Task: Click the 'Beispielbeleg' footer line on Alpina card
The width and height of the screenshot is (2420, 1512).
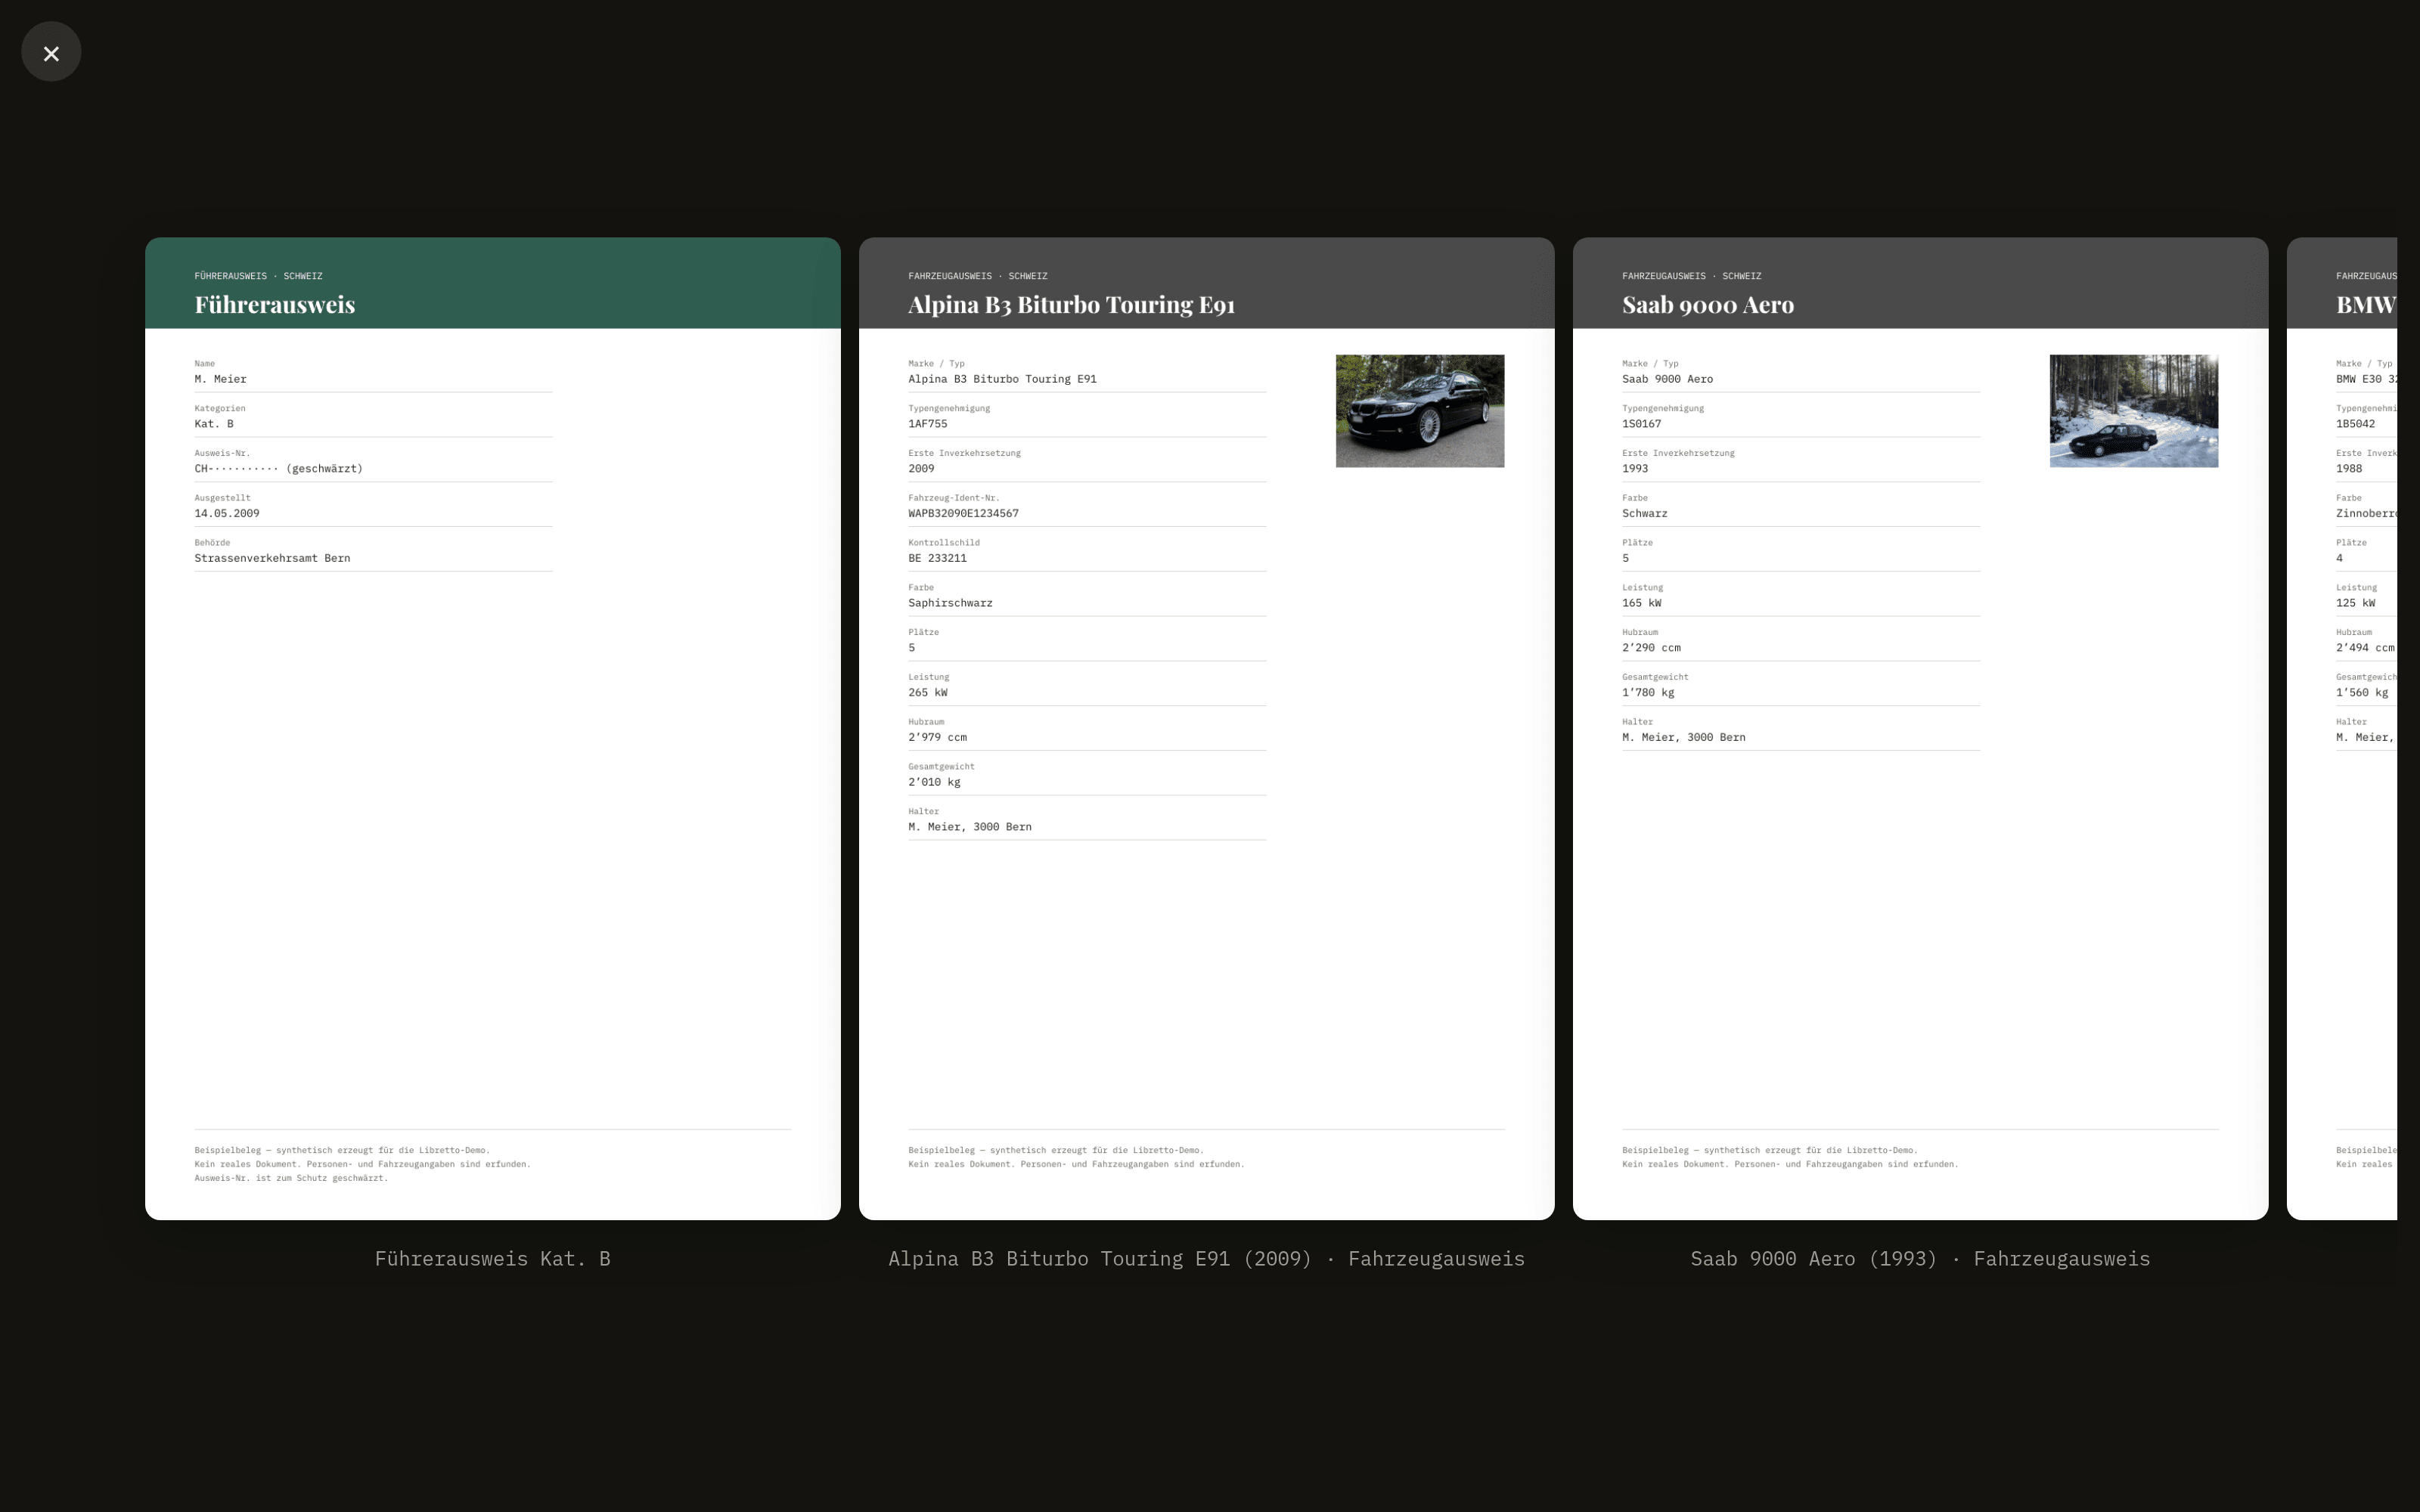Action: pyautogui.click(x=1056, y=1150)
